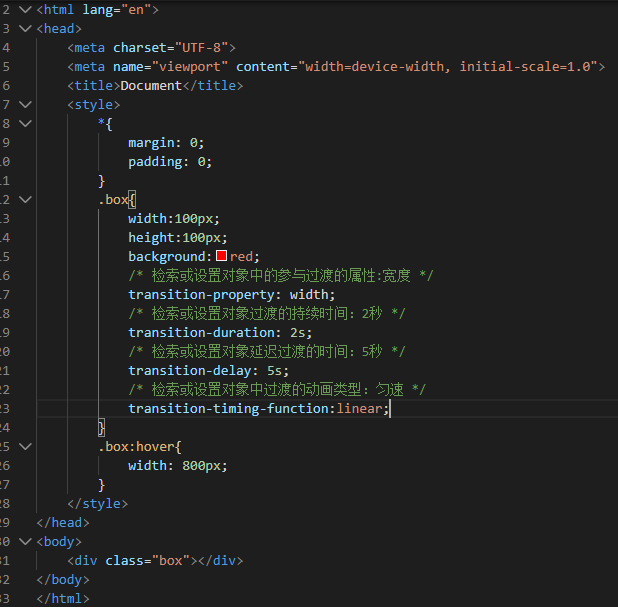Viewport: 618px width, 607px height.
Task: Click the linear value text
Action: (x=359, y=408)
